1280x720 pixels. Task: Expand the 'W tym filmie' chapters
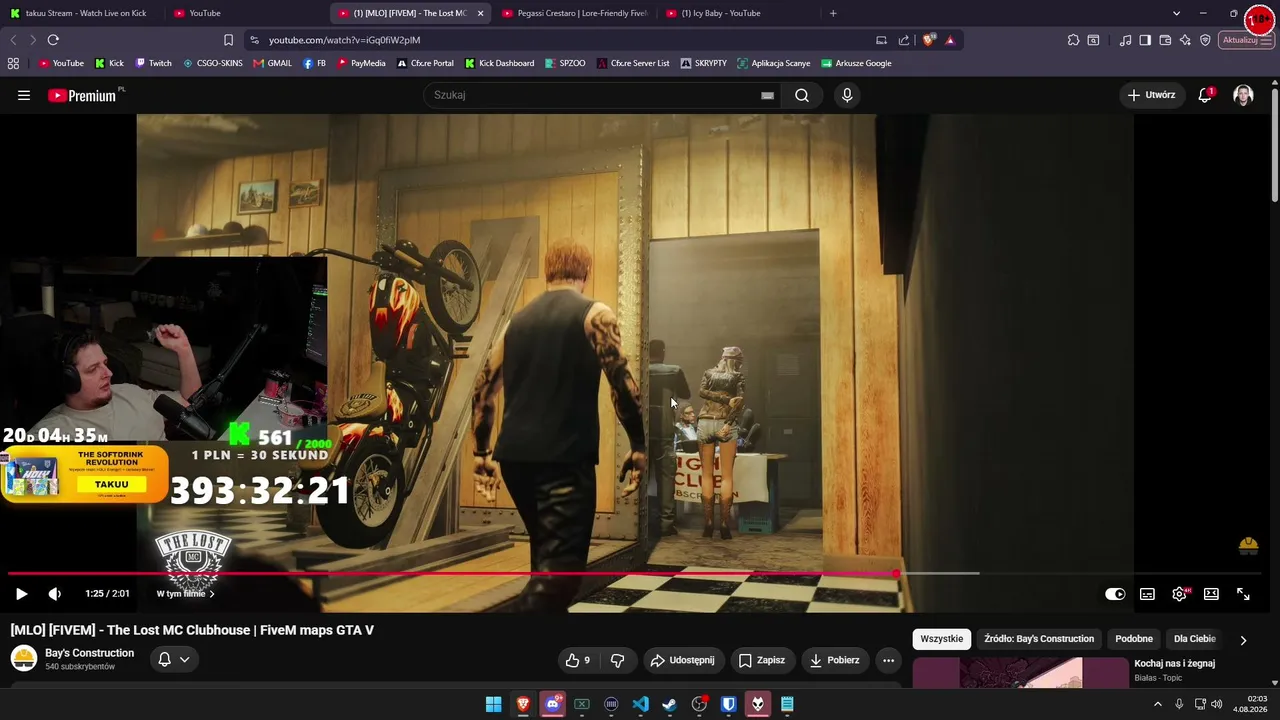[x=186, y=594]
